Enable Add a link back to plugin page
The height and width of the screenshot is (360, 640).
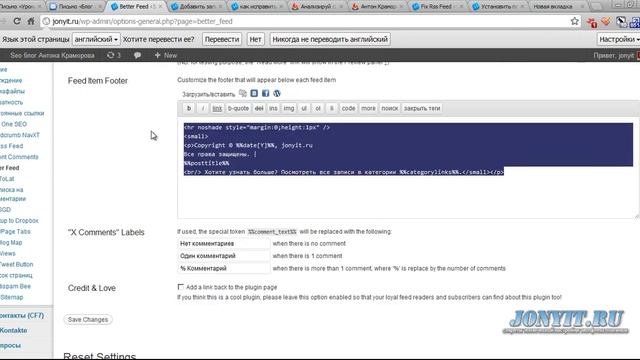(180, 287)
